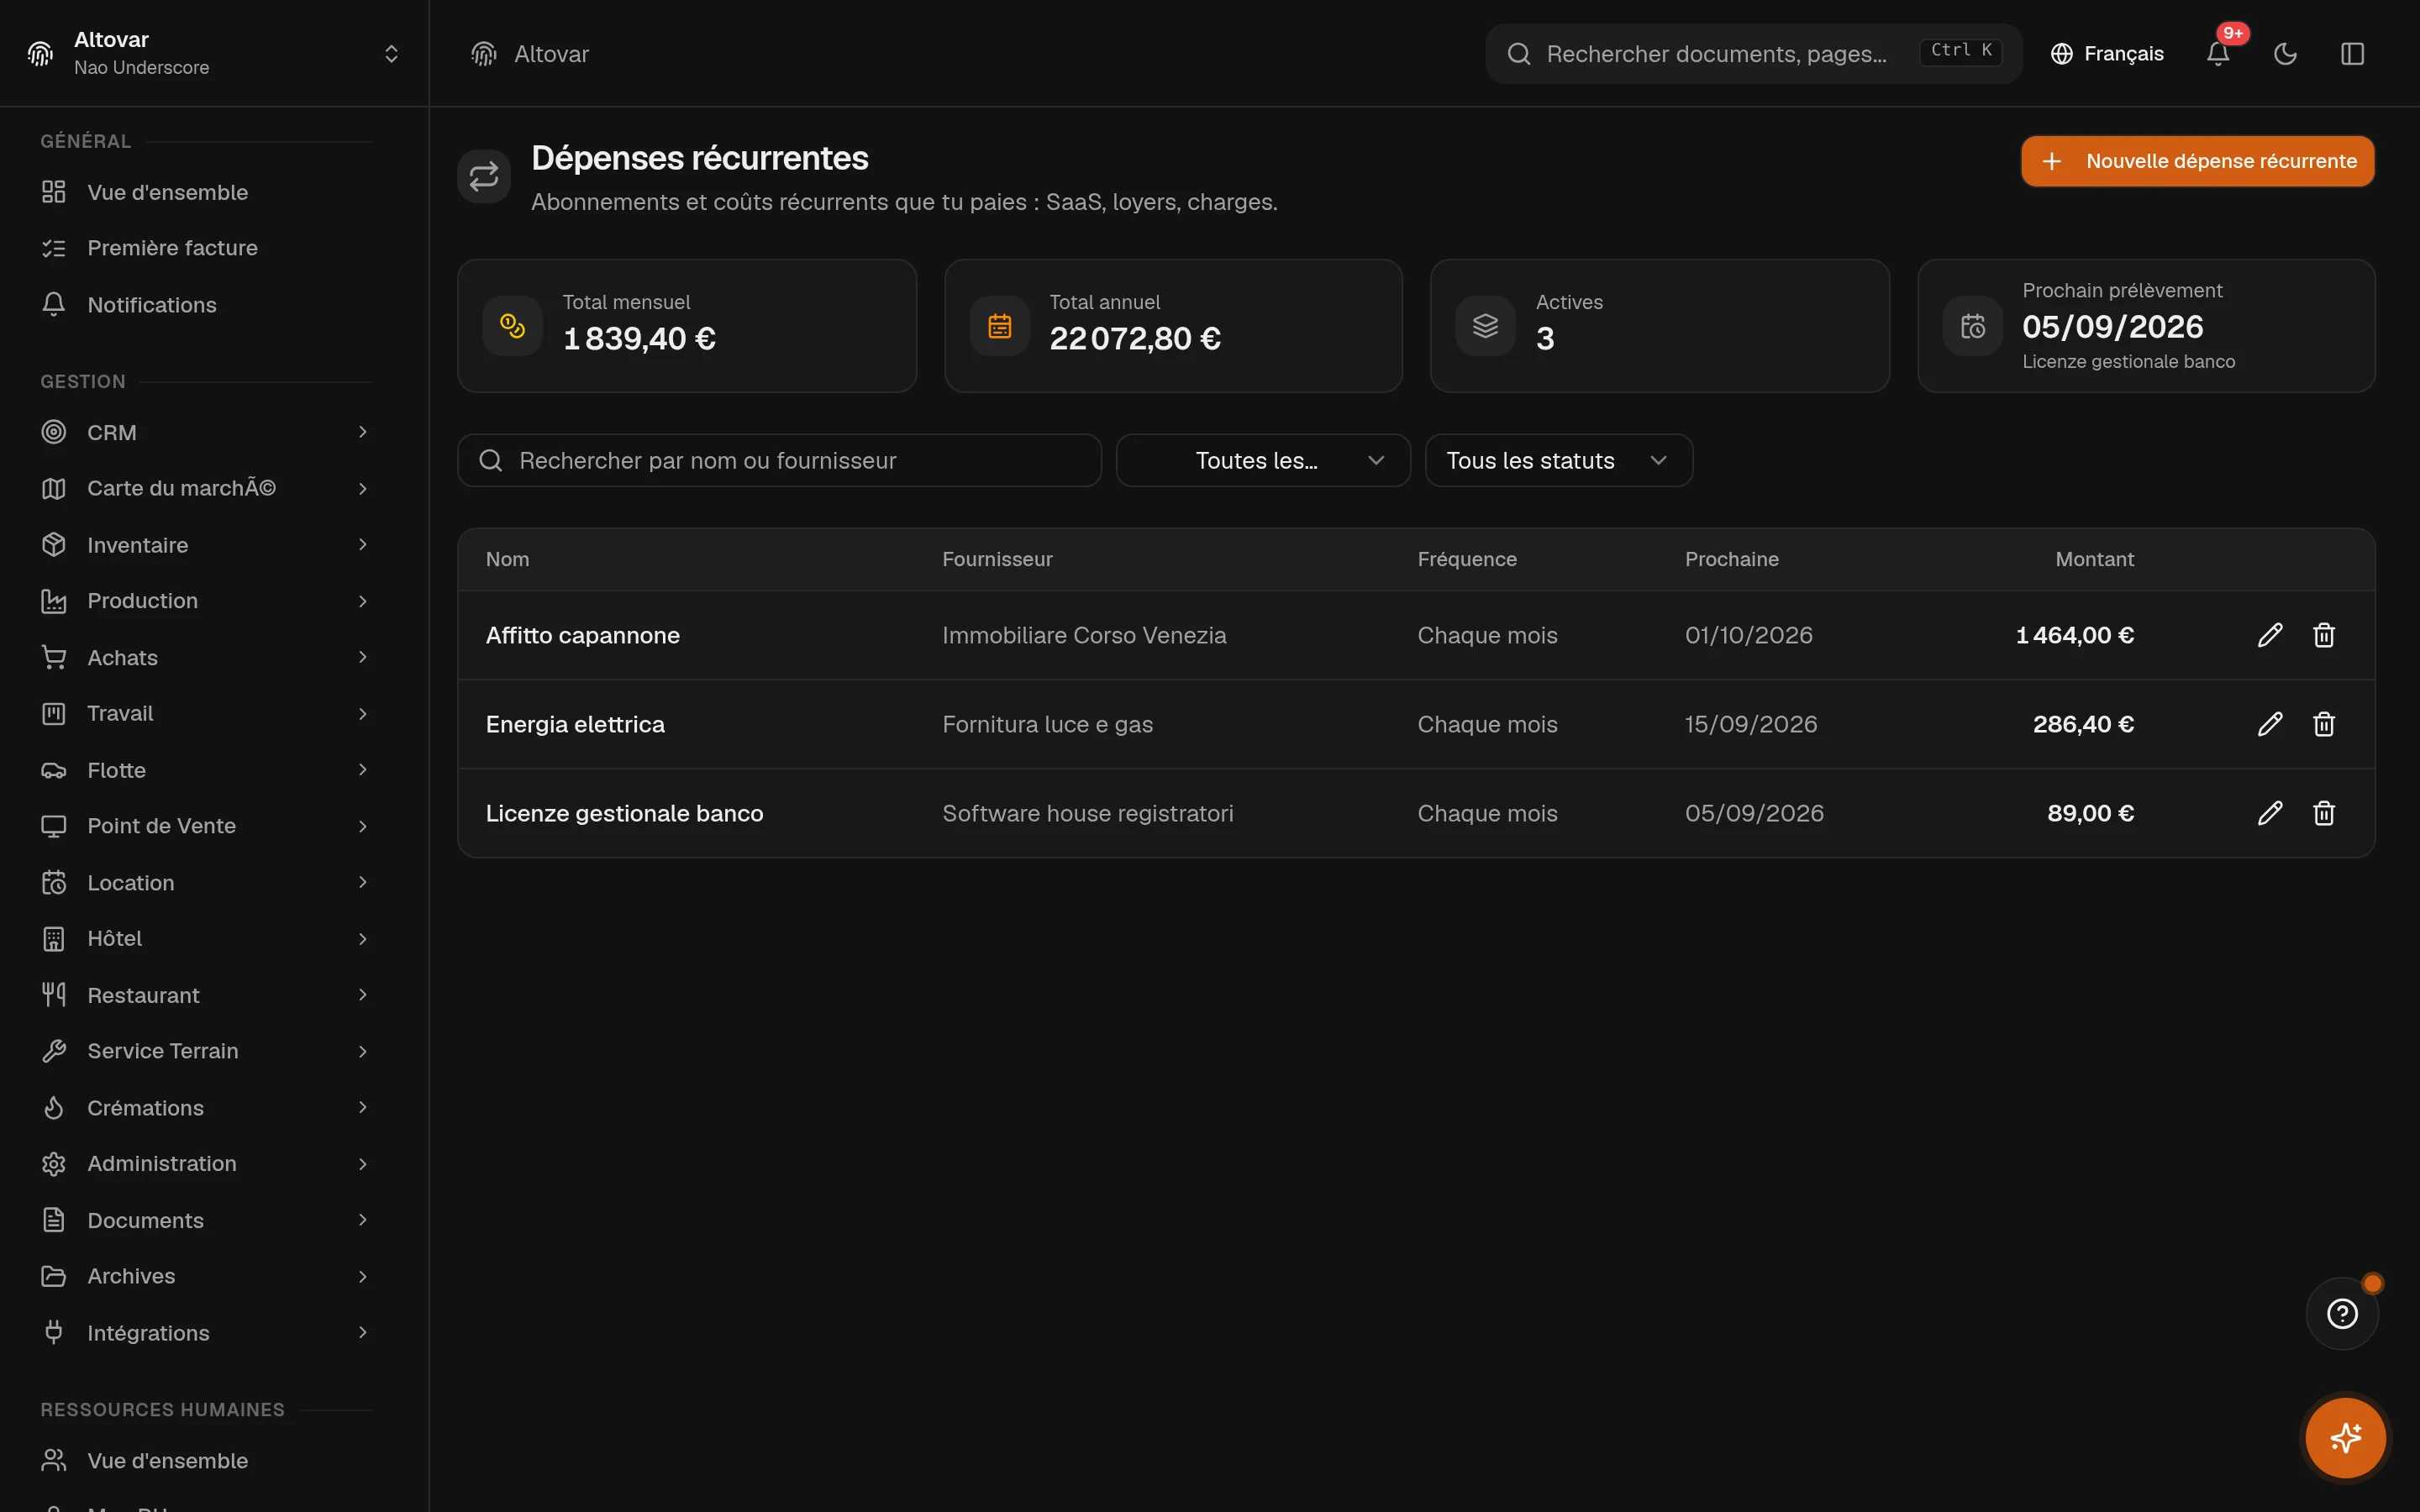Click the Total annuel calendar icon
The height and width of the screenshot is (1512, 2420).
tap(999, 326)
